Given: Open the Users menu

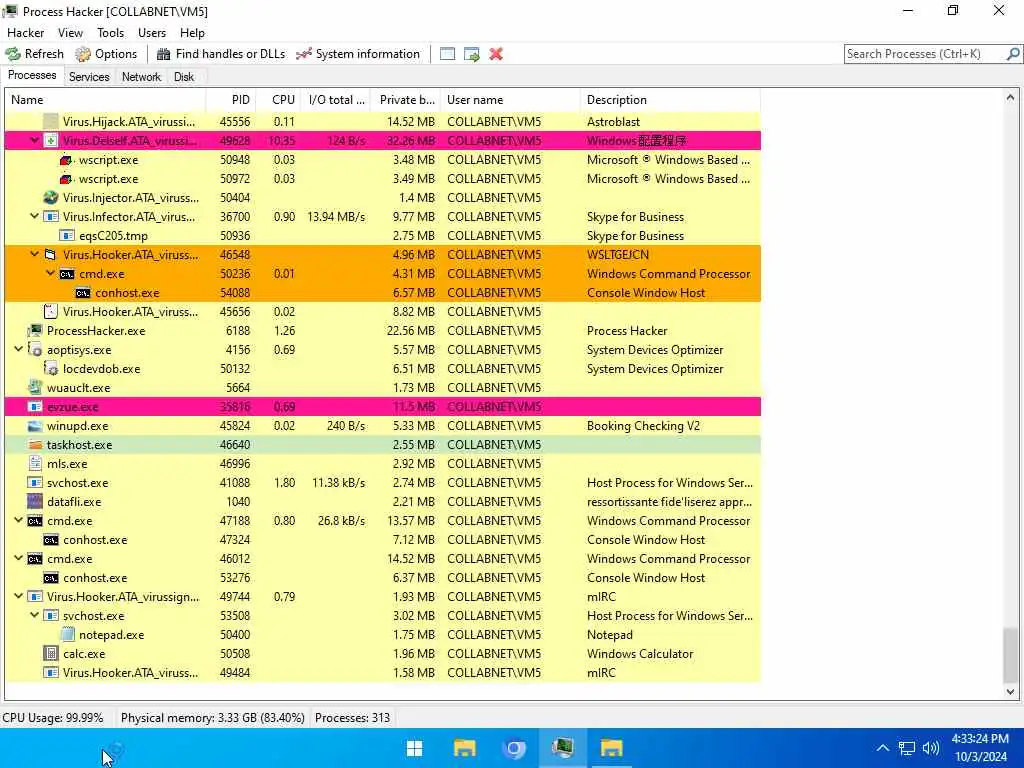Looking at the screenshot, I should pos(152,33).
